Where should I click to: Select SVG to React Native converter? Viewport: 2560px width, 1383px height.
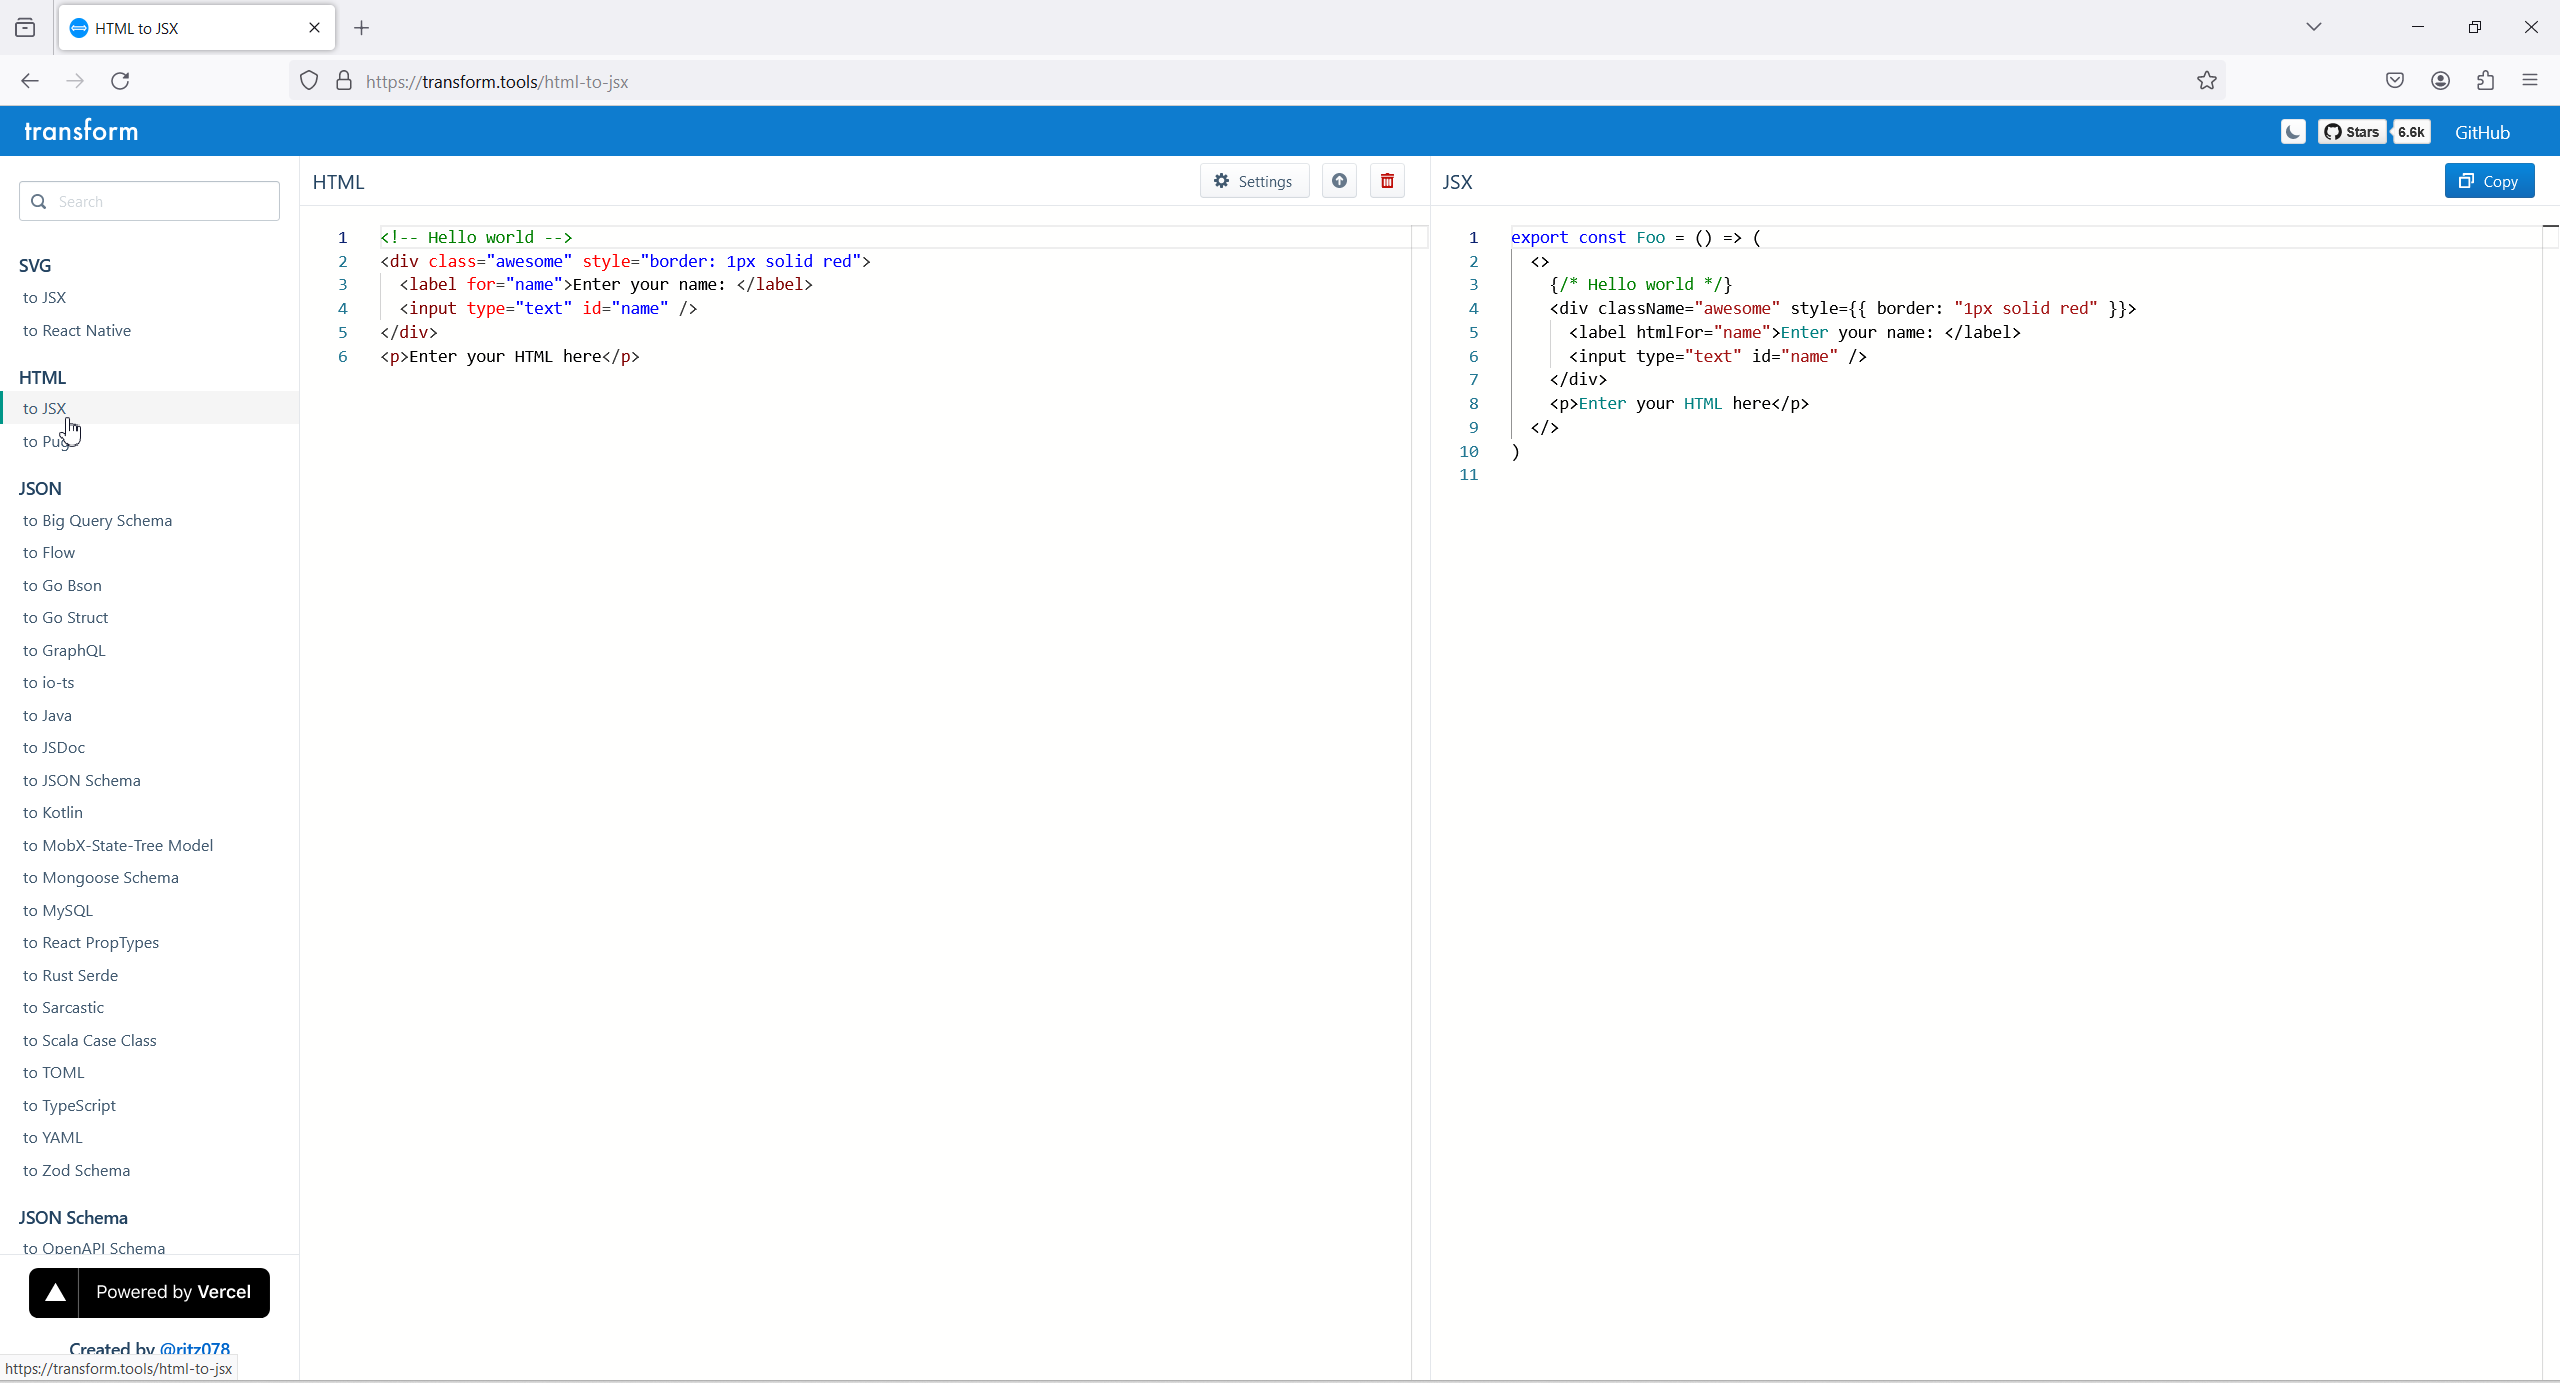[77, 330]
